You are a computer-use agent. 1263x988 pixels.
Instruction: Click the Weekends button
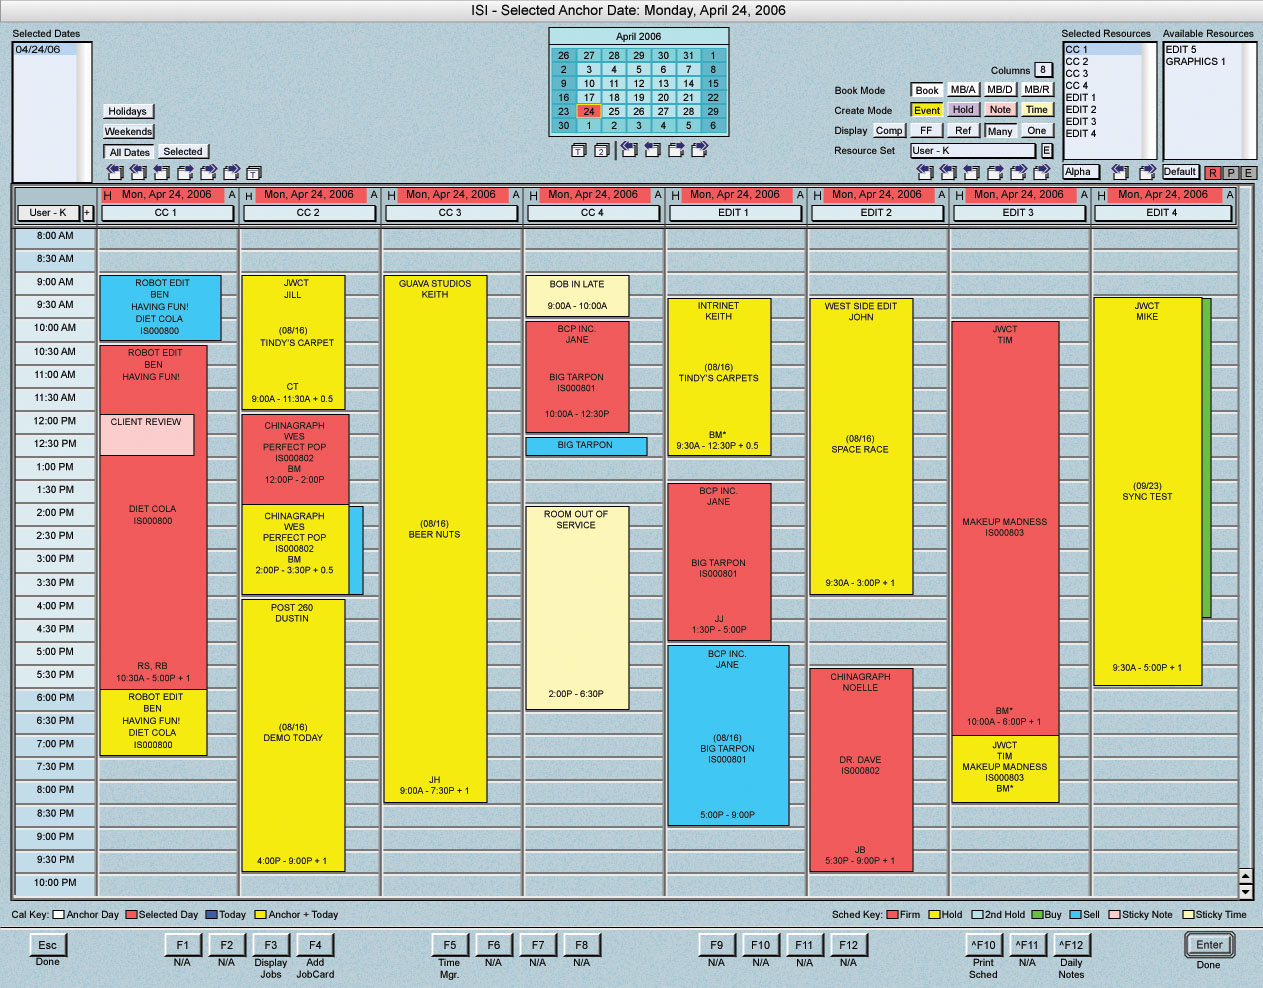[129, 132]
